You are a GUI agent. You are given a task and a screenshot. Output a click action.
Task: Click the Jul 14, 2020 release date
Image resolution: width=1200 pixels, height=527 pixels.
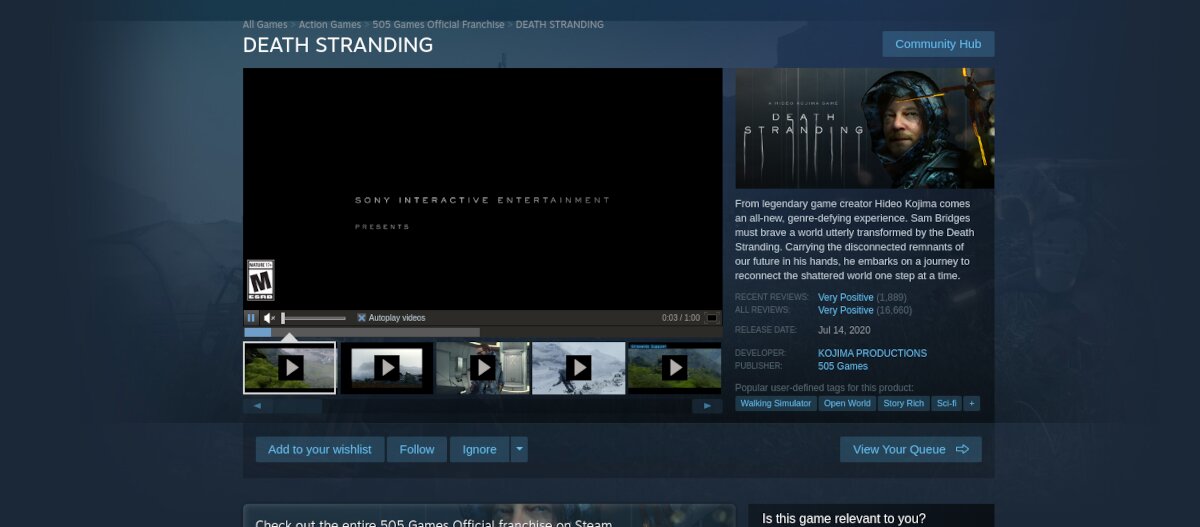click(x=844, y=330)
